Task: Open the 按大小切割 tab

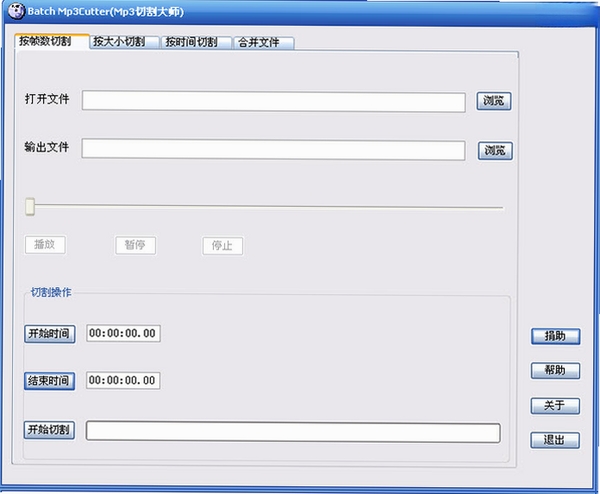Action: [125, 42]
